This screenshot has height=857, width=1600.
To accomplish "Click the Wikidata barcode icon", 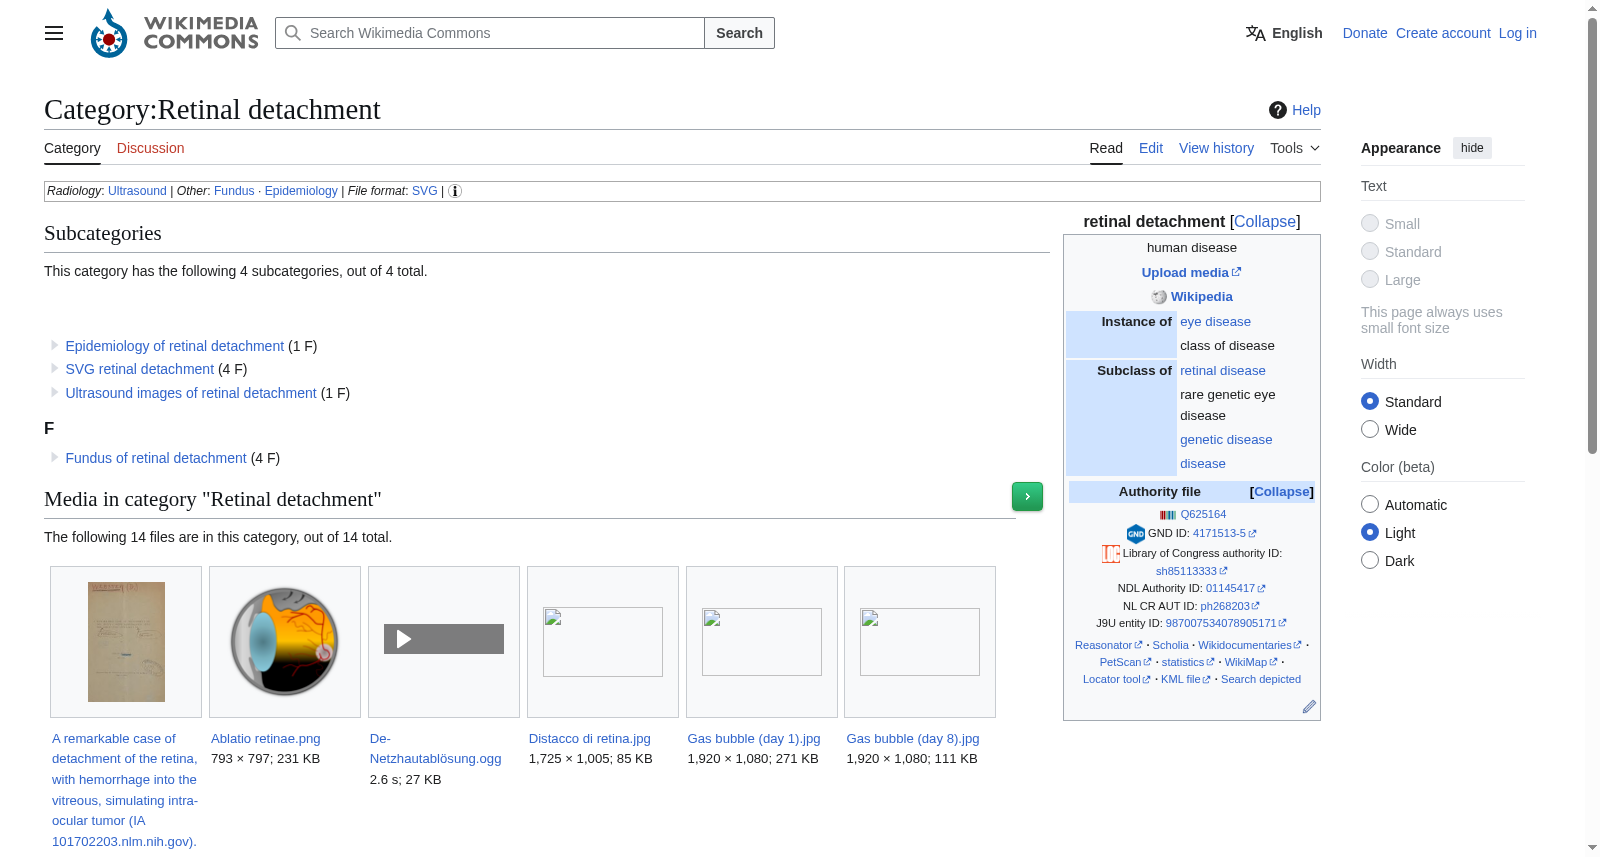I will [1168, 515].
